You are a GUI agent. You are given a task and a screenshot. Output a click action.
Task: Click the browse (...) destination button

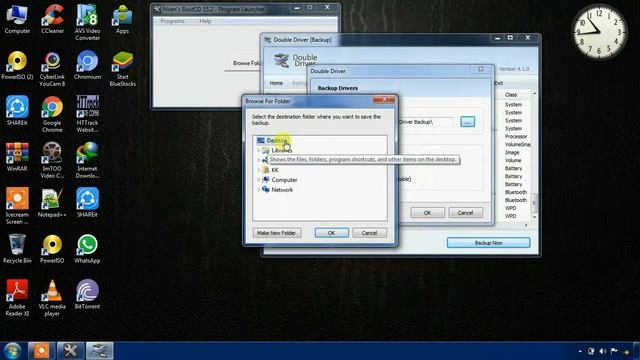(x=467, y=122)
